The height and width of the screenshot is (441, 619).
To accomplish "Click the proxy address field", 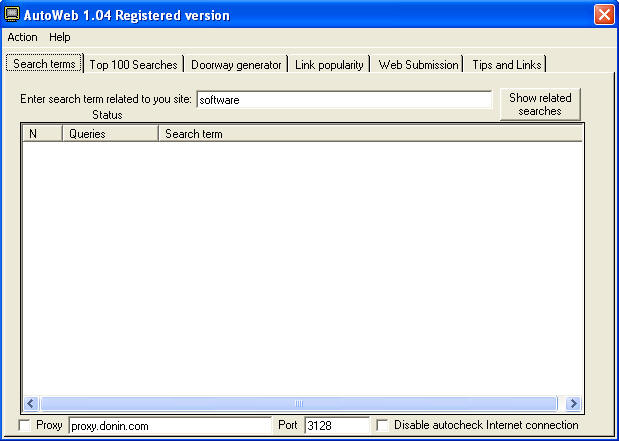I will point(169,426).
